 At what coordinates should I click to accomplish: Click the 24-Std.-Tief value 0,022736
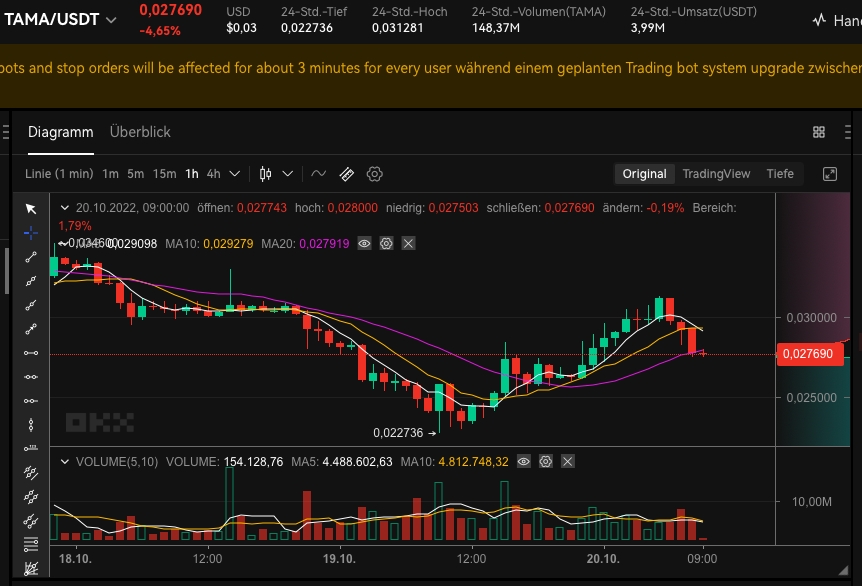307,27
